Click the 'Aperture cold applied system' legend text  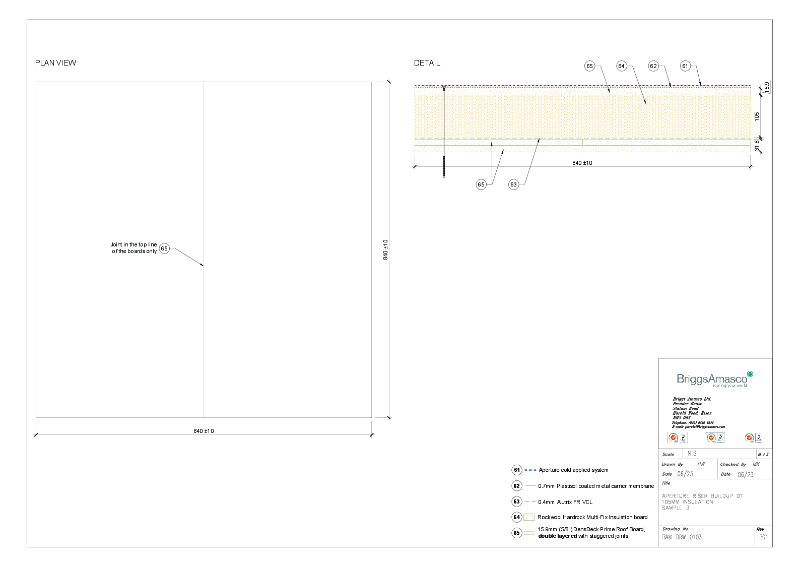tap(573, 470)
